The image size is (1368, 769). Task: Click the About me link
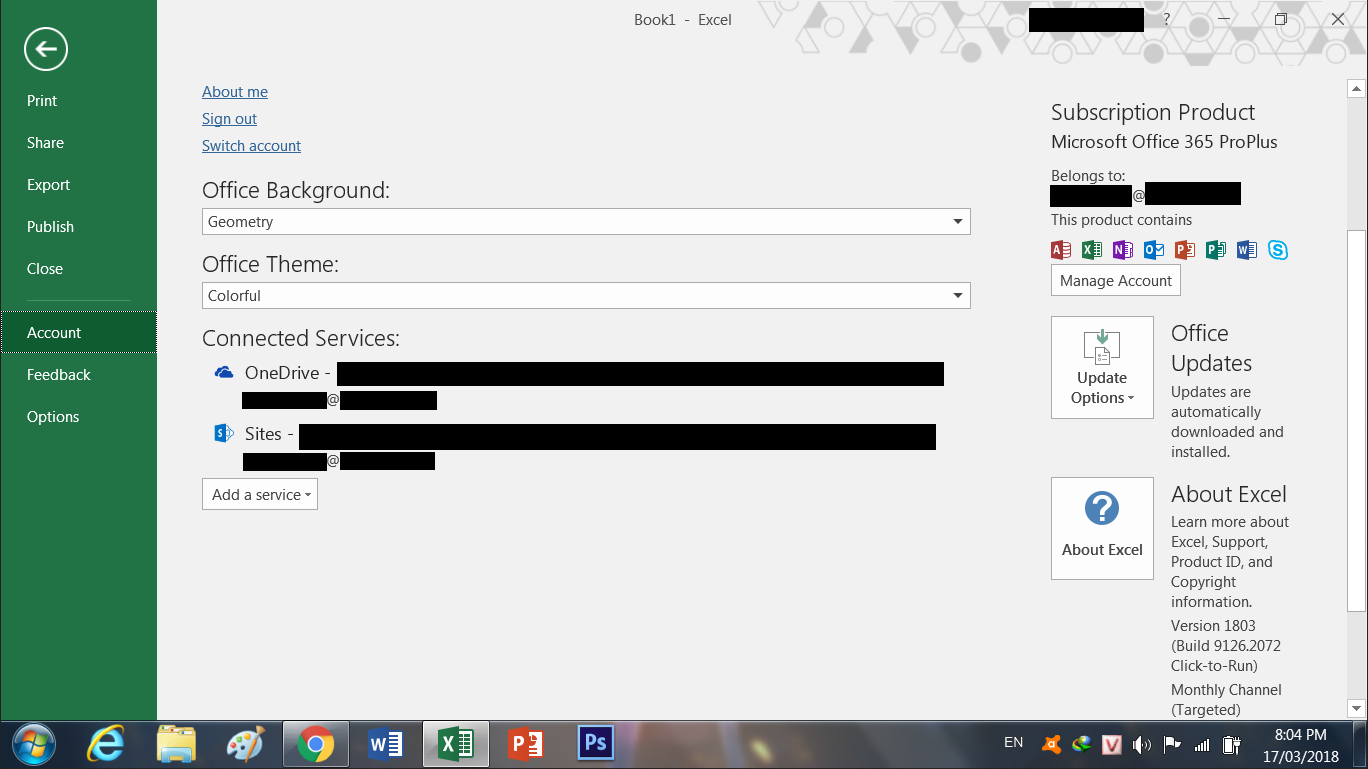[x=235, y=92]
